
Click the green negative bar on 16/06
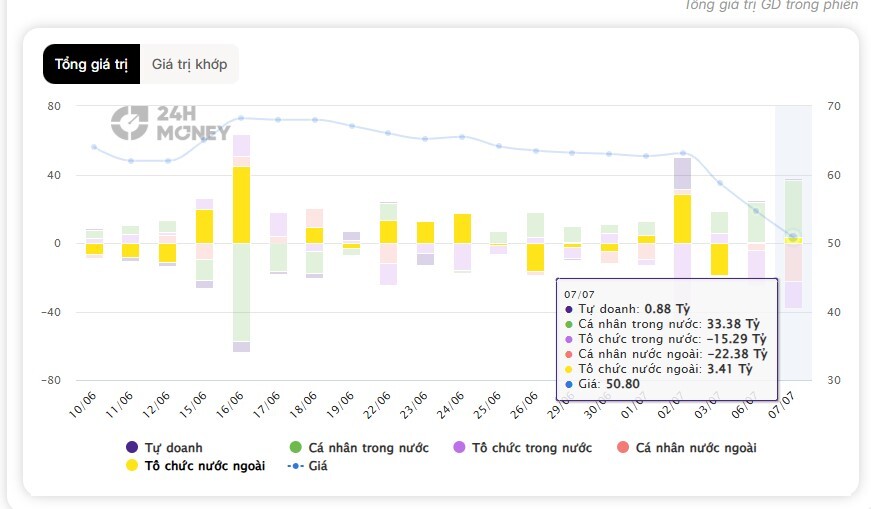coord(241,292)
